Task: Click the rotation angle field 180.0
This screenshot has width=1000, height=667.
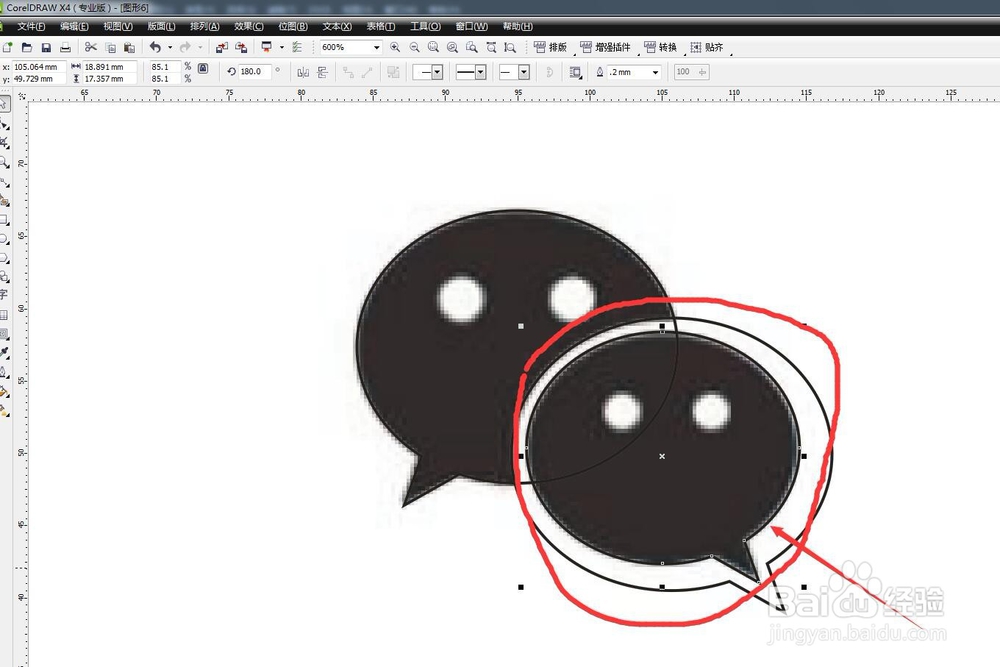Action: [255, 72]
